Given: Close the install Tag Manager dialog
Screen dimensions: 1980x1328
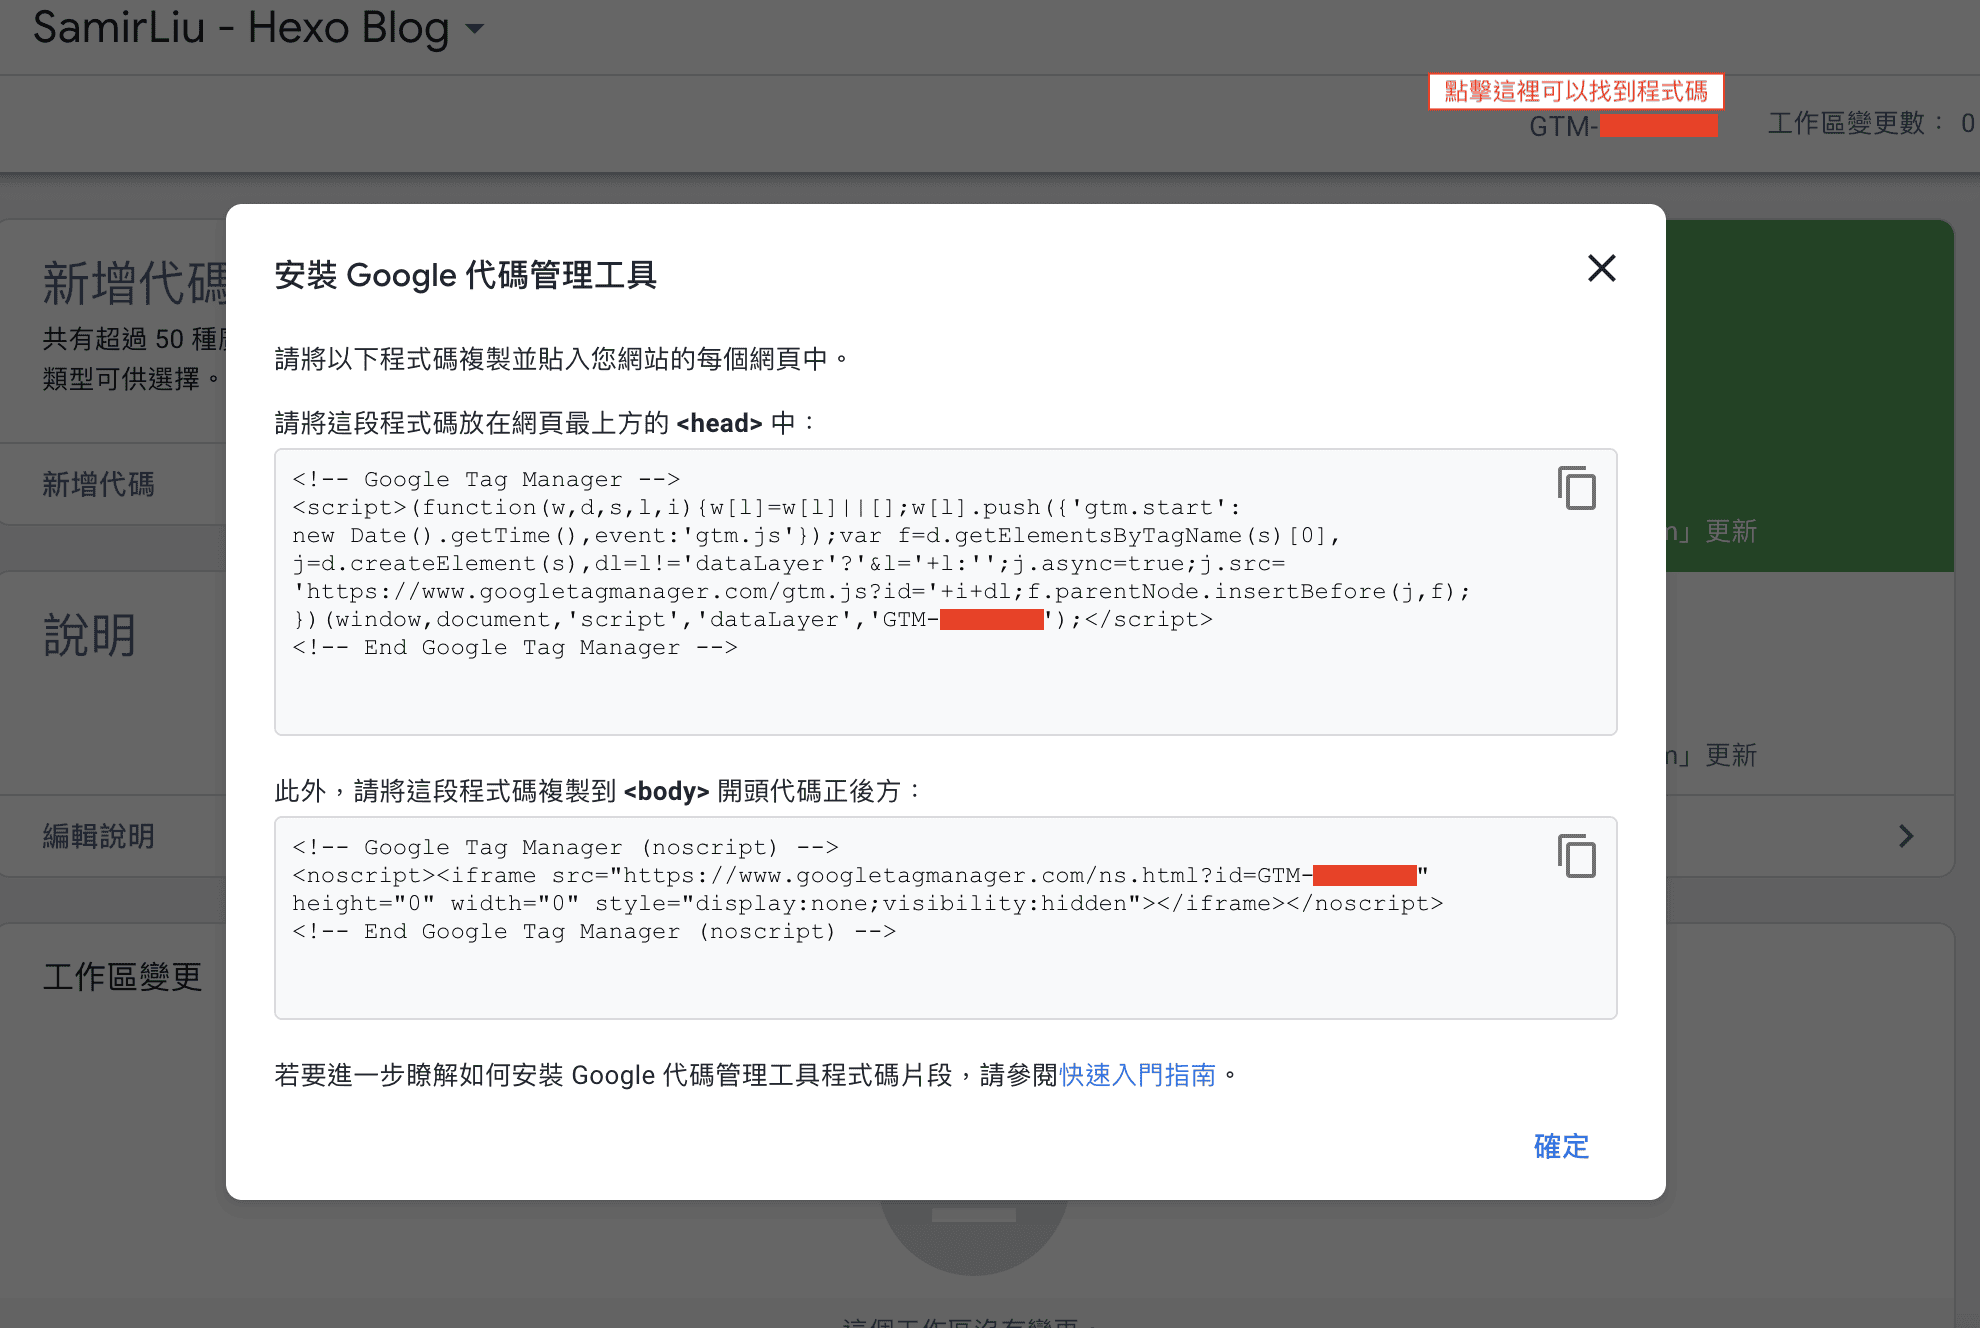Looking at the screenshot, I should pyautogui.click(x=1601, y=268).
